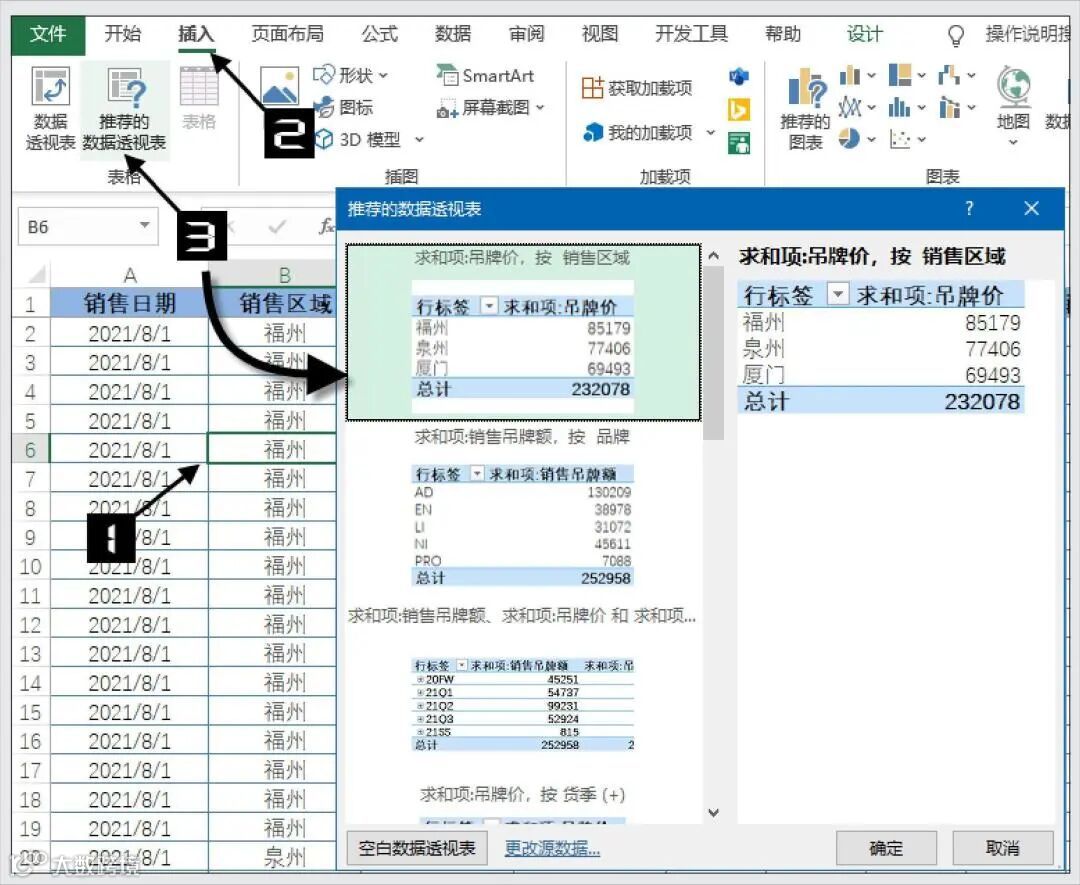This screenshot has width=1080, height=885.
Task: Click the Tell me lightbulb icon
Action: tap(956, 34)
